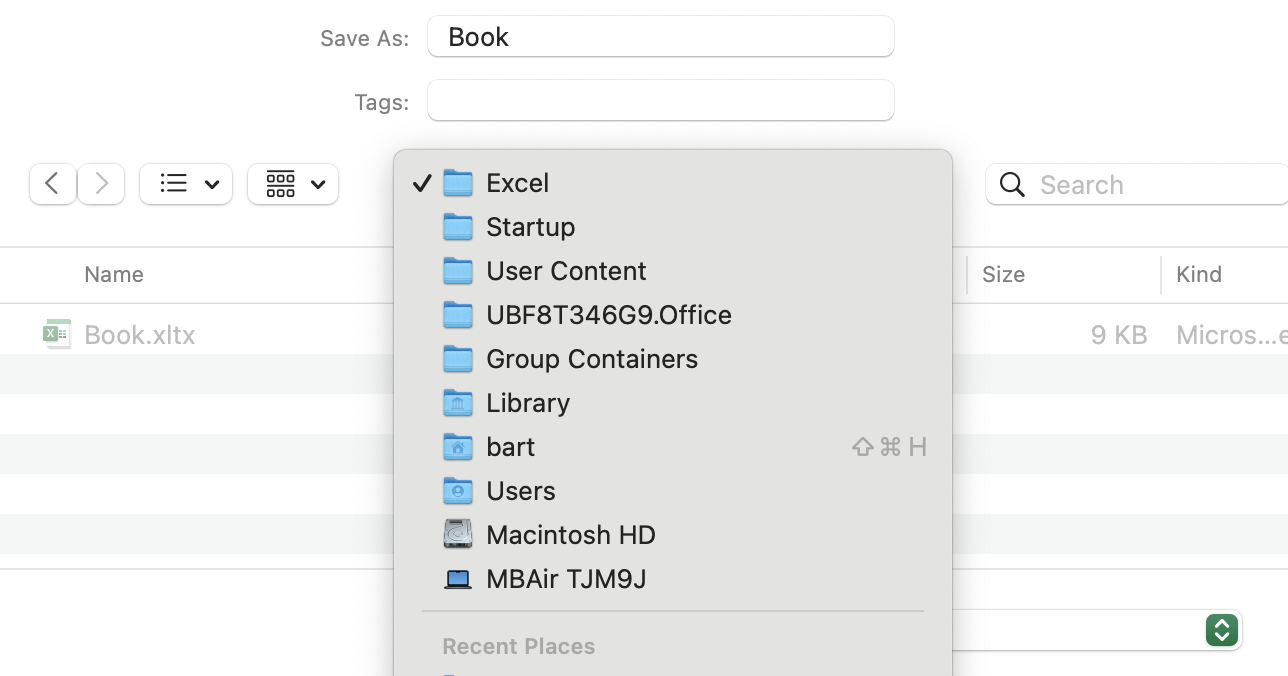Sort files by Size column header
The image size is (1288, 676).
pos(1003,275)
